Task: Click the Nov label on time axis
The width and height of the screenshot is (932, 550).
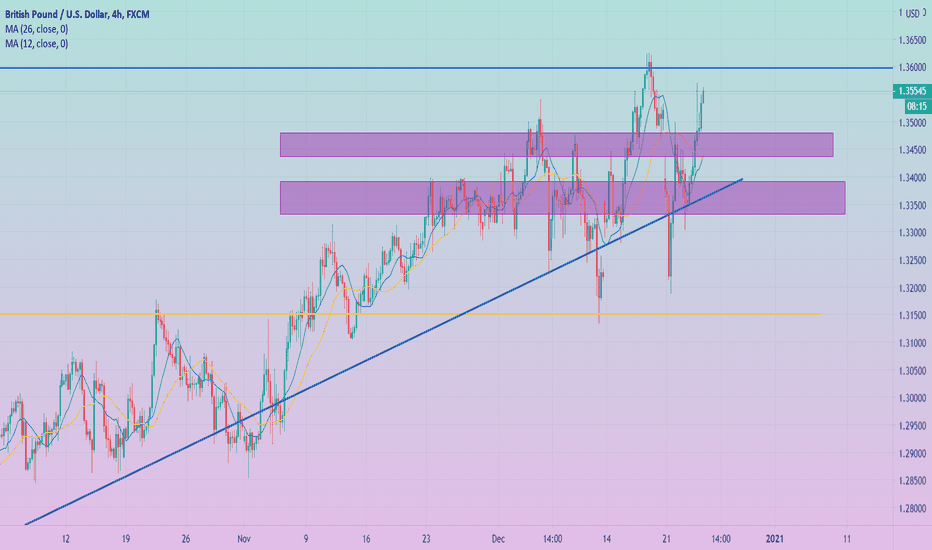Action: pyautogui.click(x=244, y=539)
